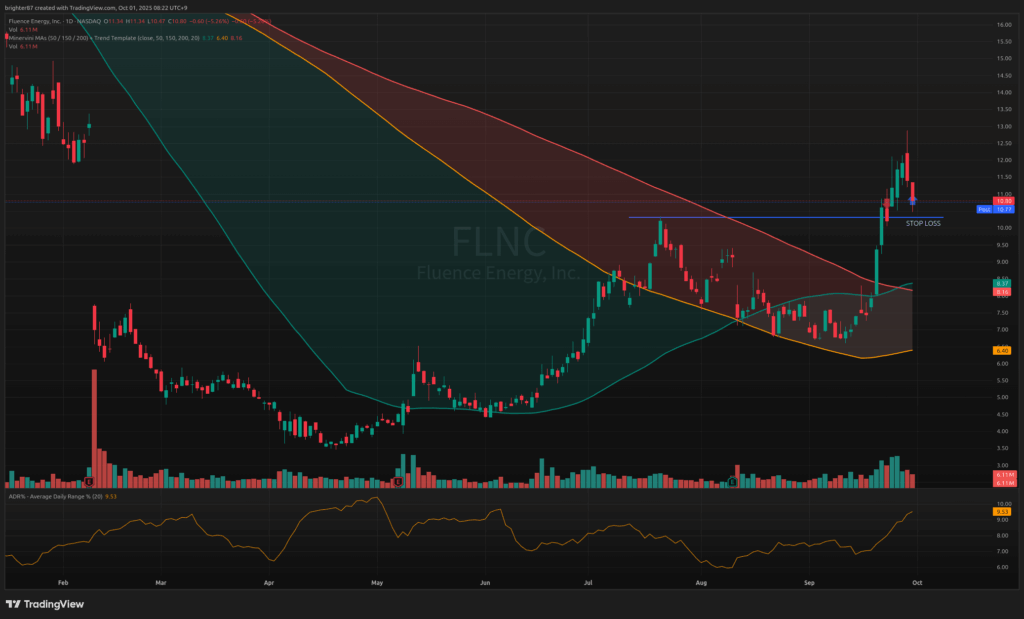Click the earnings marker in May volume bars
The image size is (1024, 619).
pyautogui.click(x=398, y=482)
